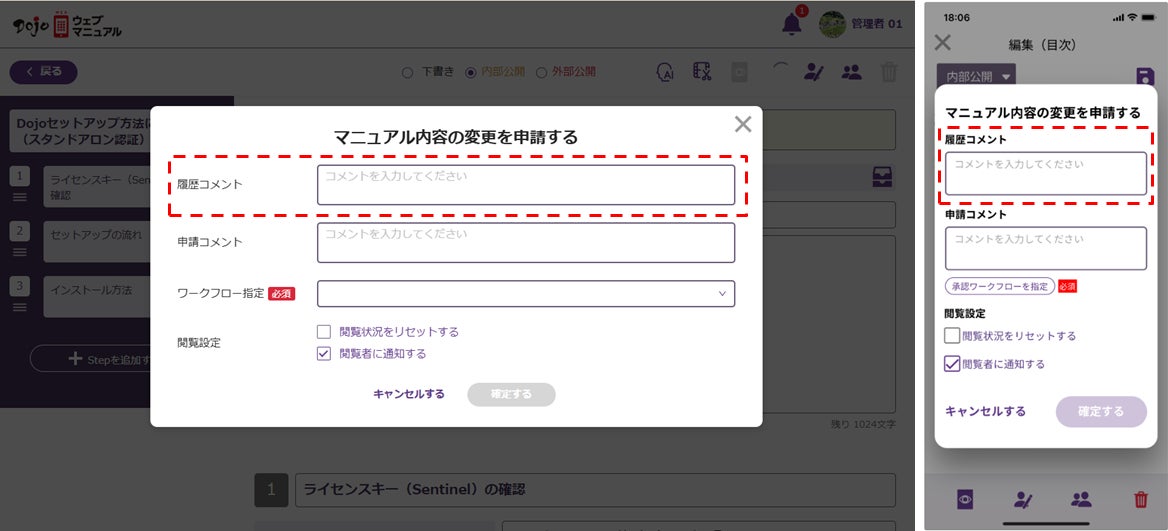The height and width of the screenshot is (531, 1168).
Task: Click the 承認ワークフローを指定 button in mobile
Action: pos(1000,286)
